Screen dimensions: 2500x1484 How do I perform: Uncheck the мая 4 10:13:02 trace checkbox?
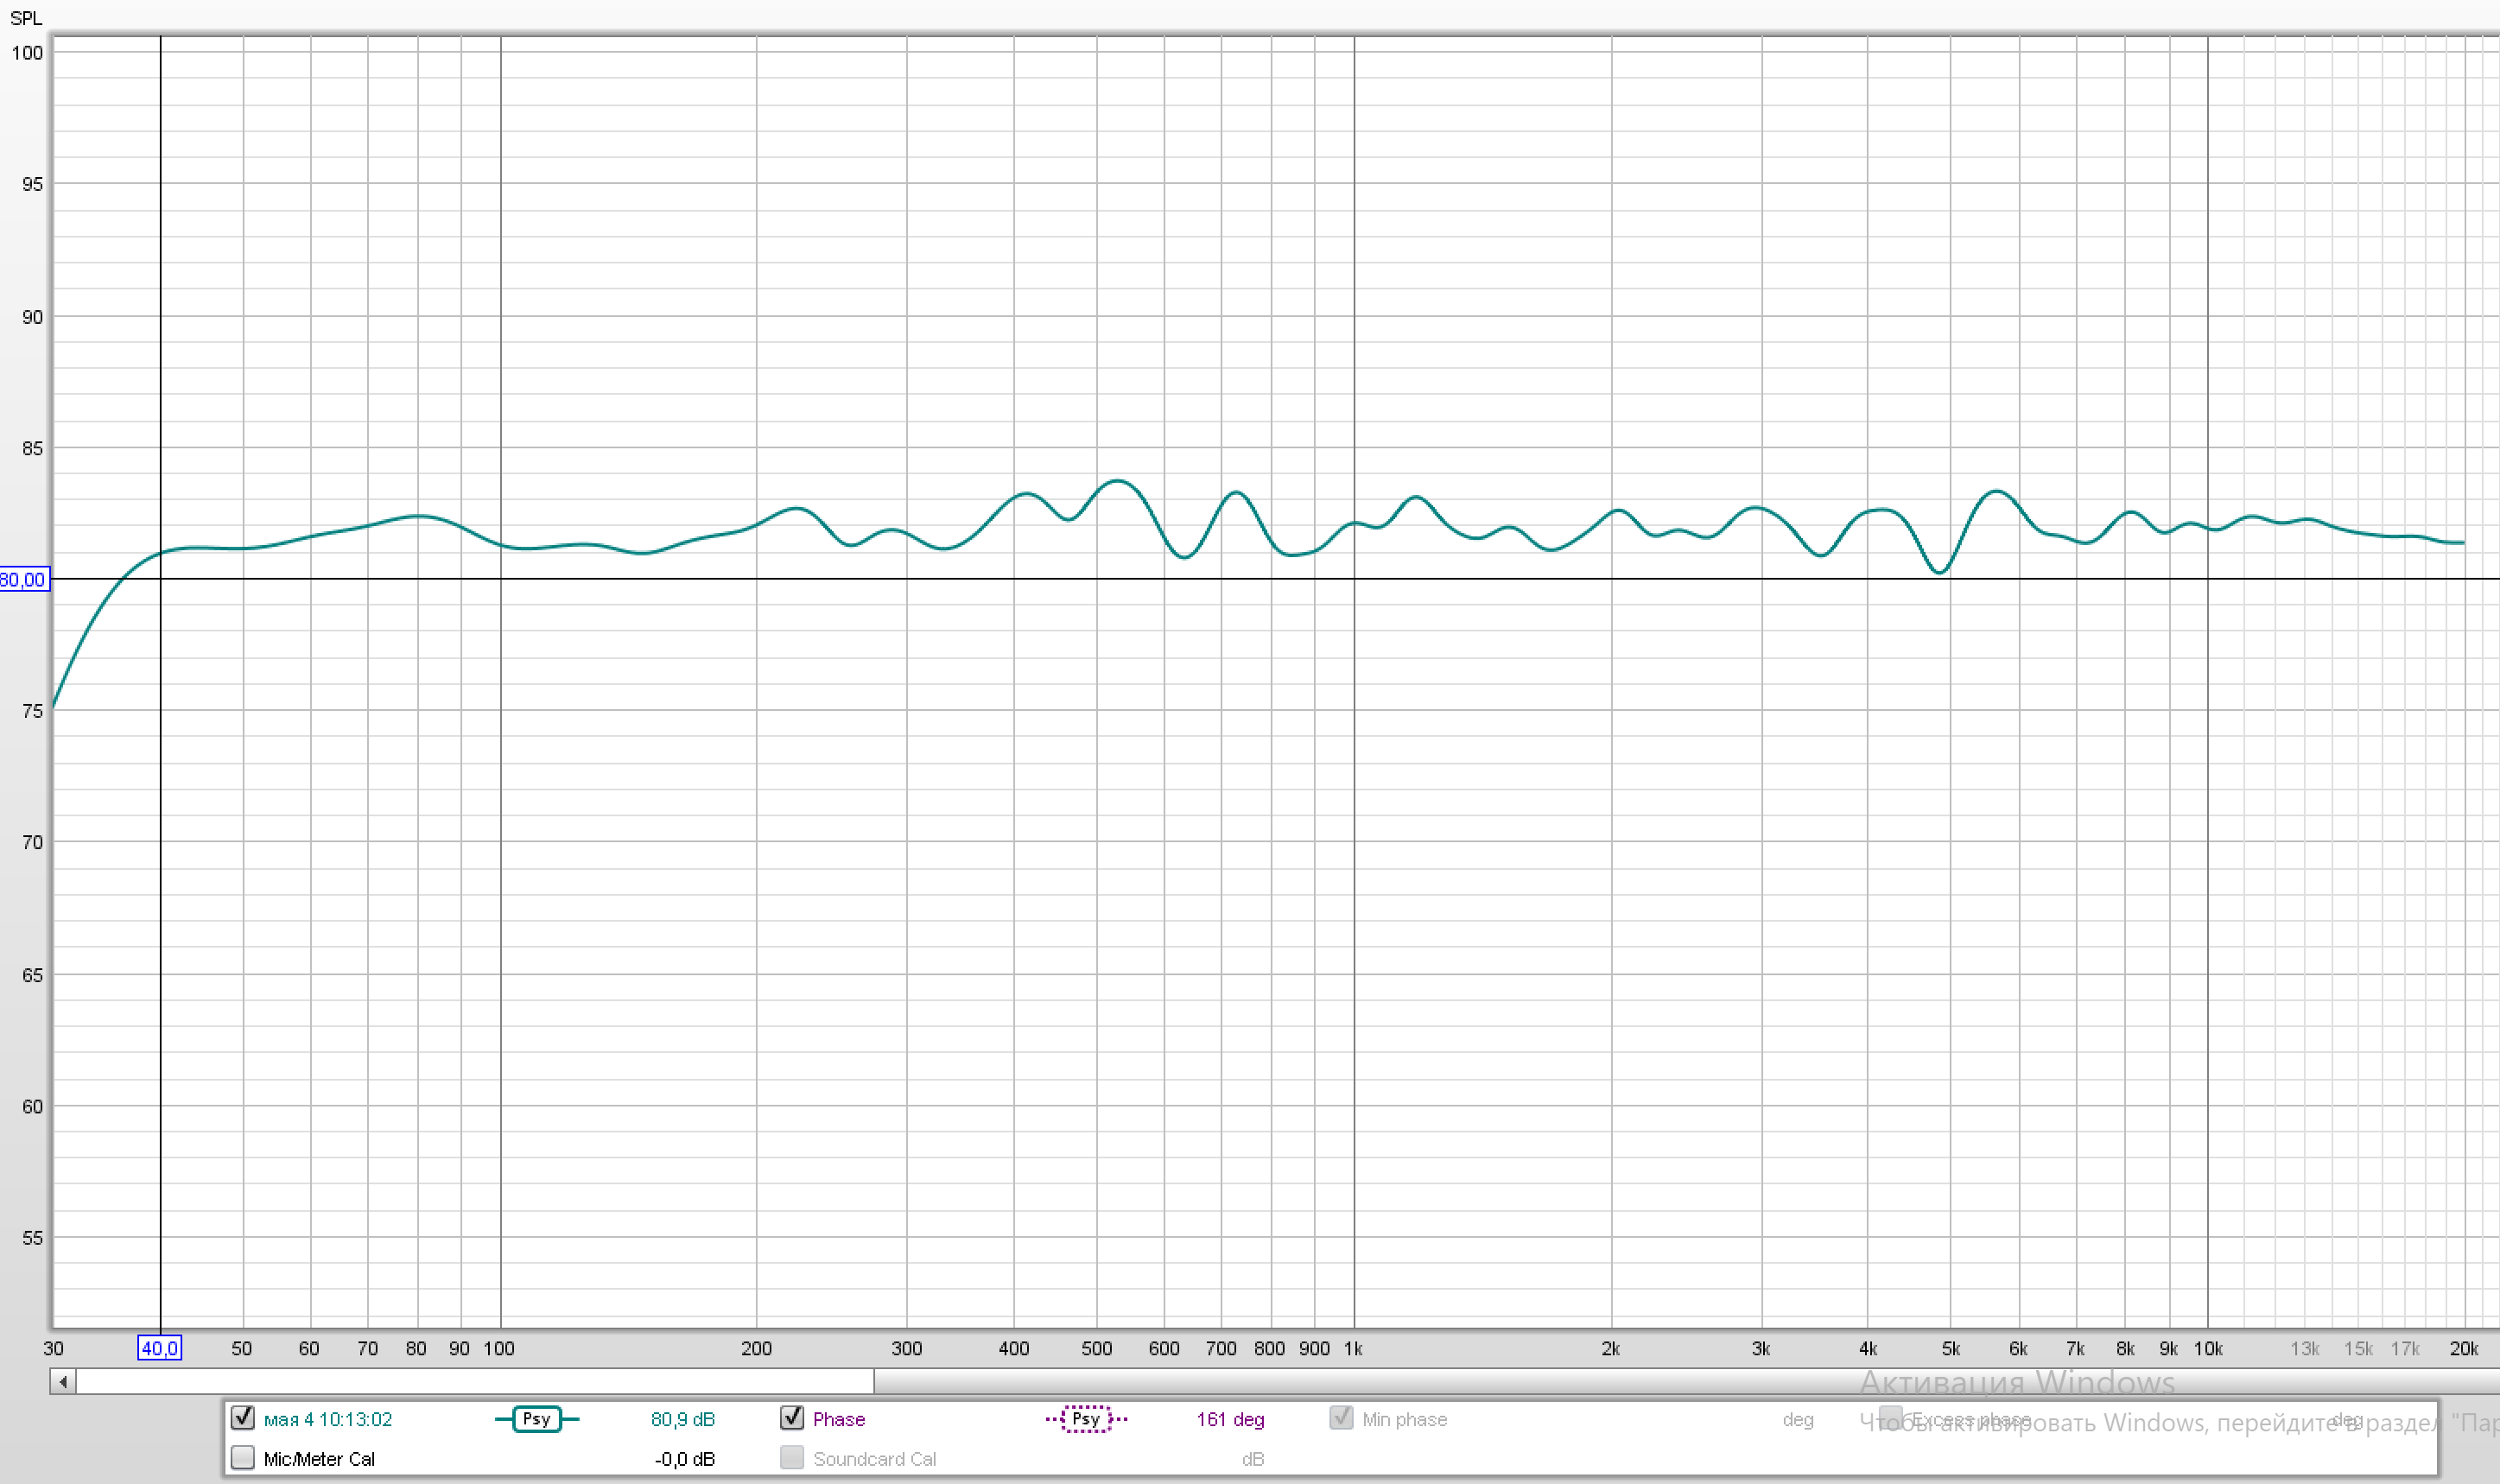click(x=242, y=1418)
